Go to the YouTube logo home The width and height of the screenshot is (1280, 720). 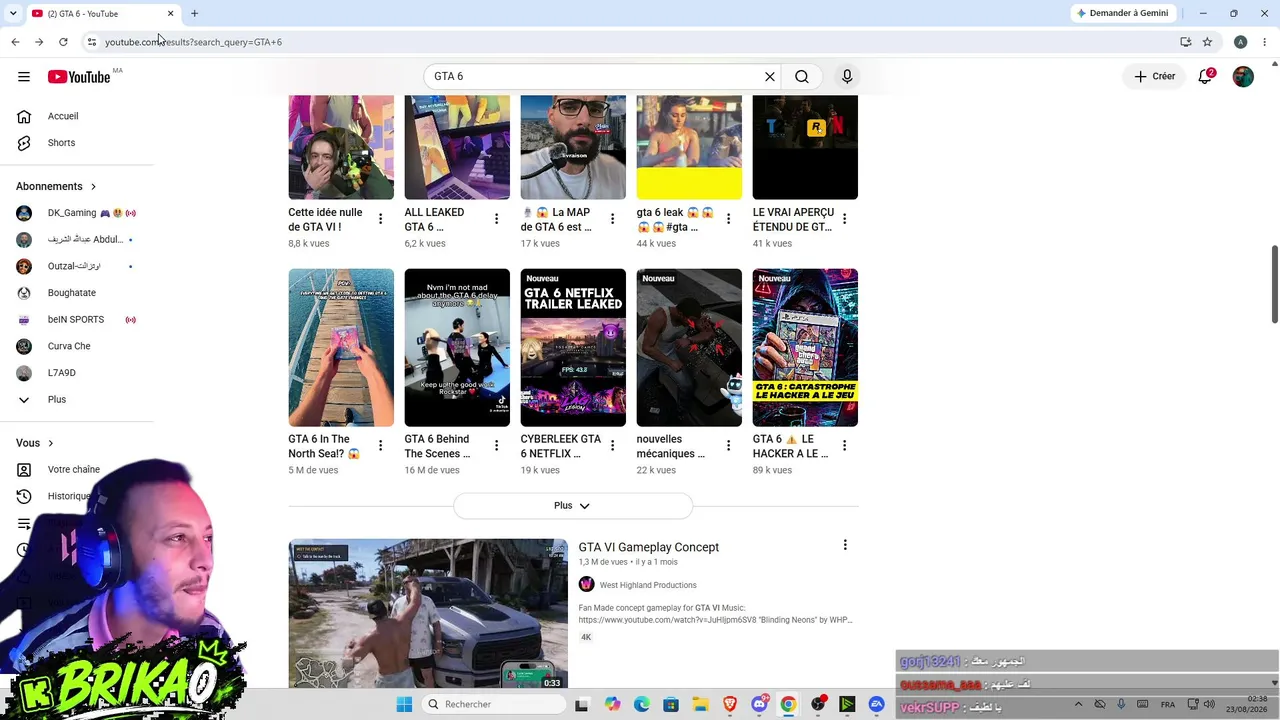[x=79, y=77]
